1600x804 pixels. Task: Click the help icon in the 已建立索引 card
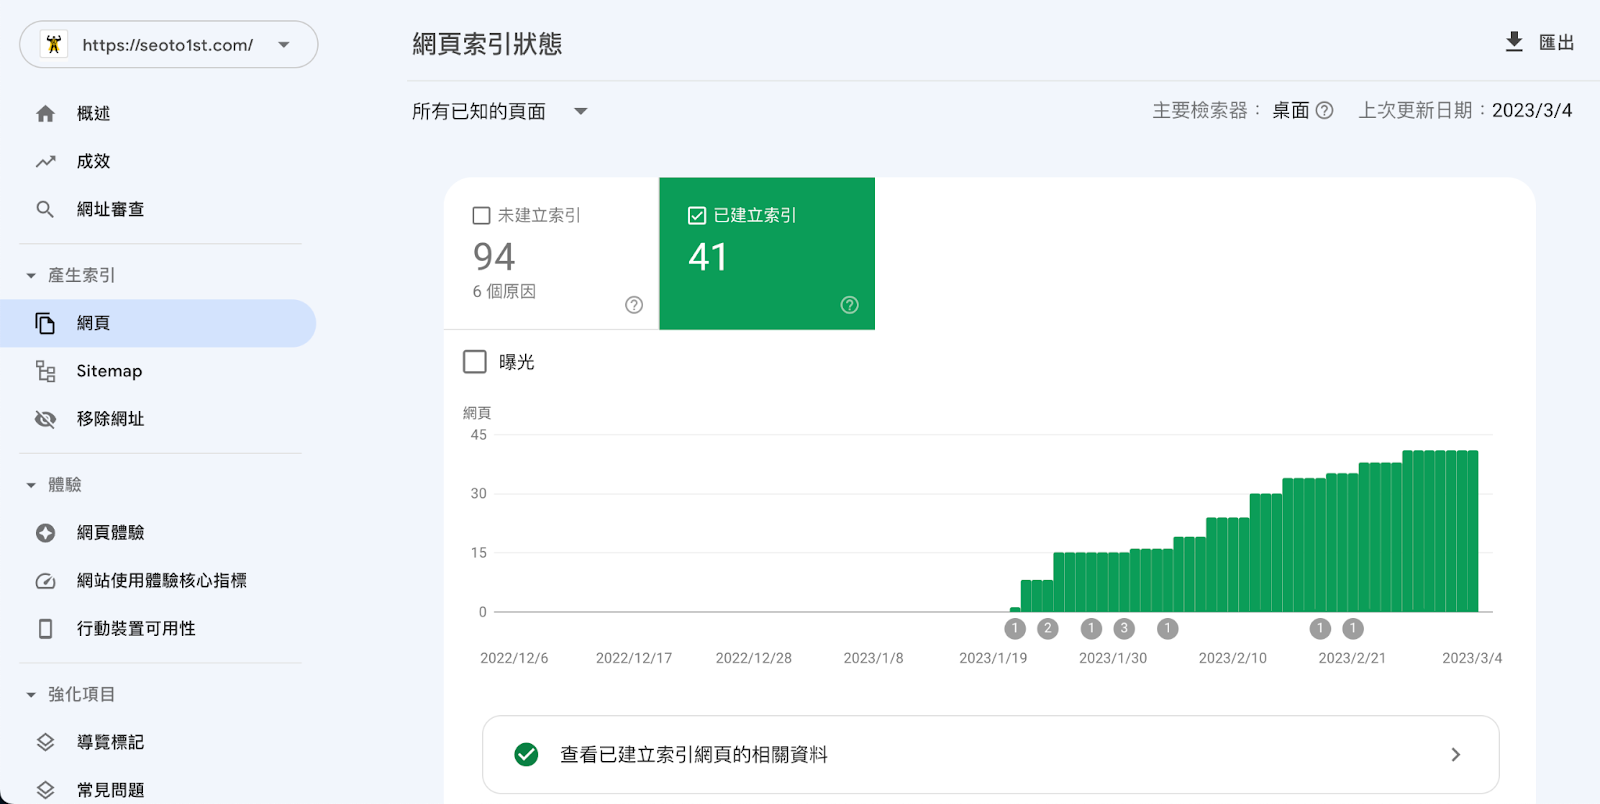pos(849,305)
